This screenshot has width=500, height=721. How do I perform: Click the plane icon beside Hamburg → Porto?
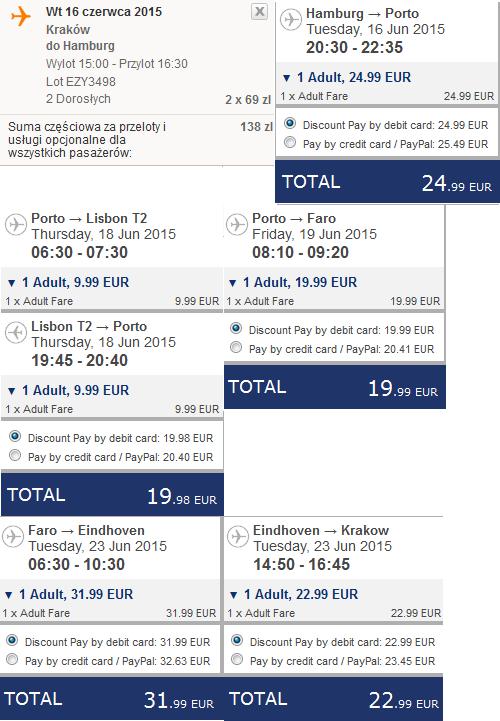[x=291, y=20]
